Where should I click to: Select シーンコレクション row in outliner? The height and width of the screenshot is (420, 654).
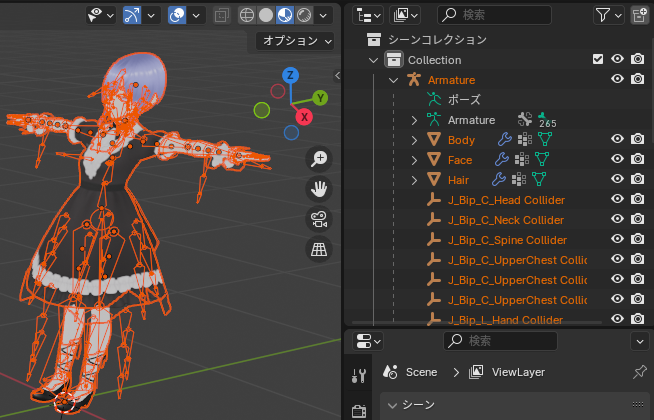(438, 40)
